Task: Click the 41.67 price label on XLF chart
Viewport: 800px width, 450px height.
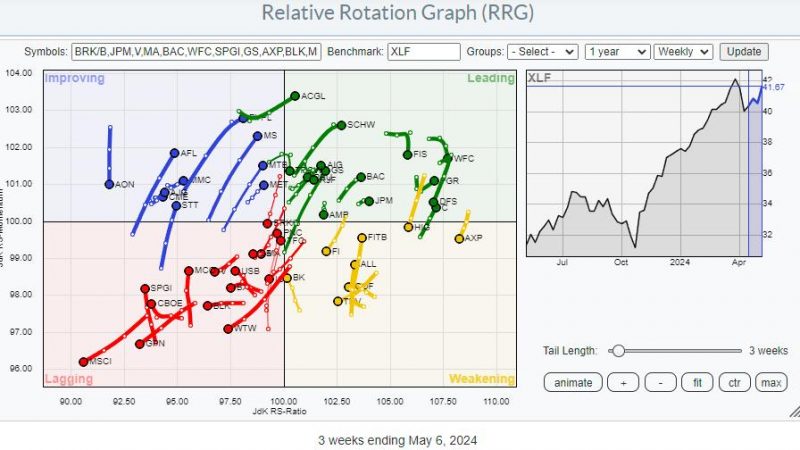Action: click(x=774, y=87)
